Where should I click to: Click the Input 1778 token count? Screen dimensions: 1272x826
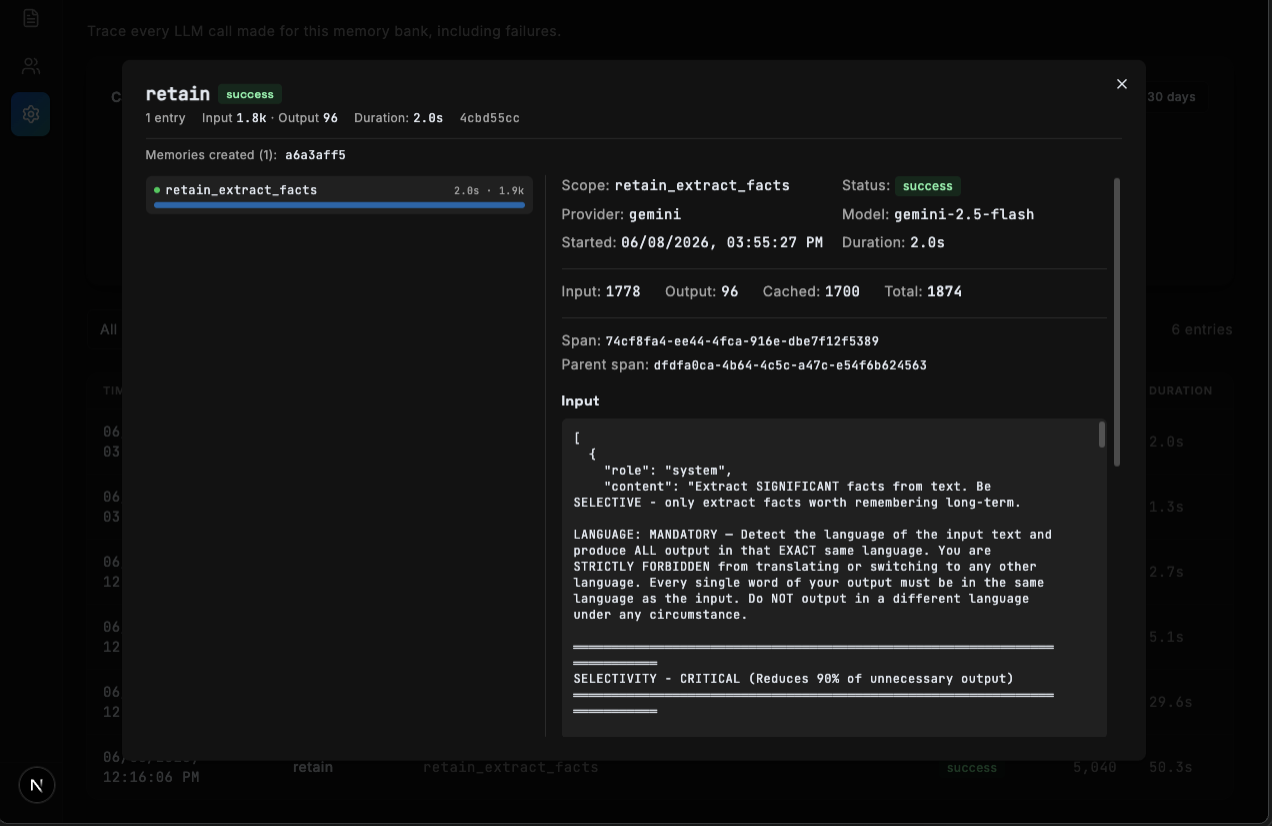pos(623,292)
